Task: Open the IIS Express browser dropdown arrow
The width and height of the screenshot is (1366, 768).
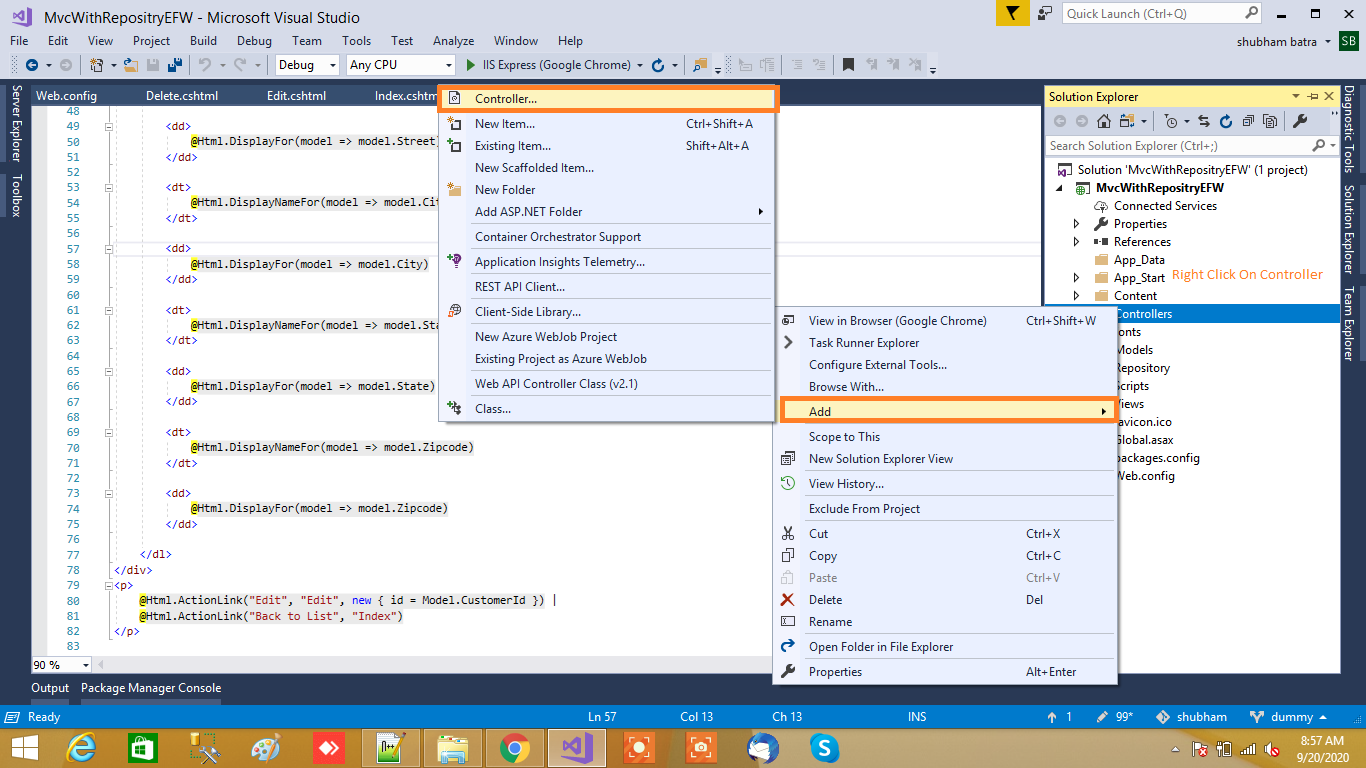Action: 640,65
